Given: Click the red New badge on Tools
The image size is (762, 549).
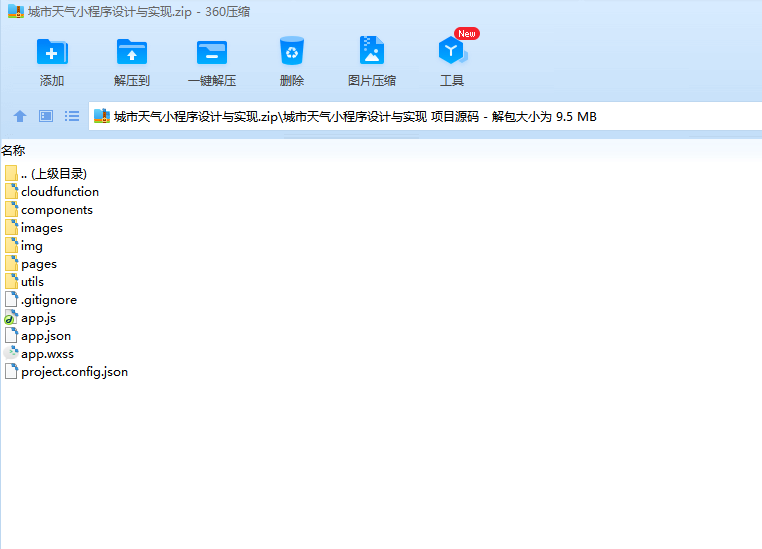Looking at the screenshot, I should [x=467, y=34].
